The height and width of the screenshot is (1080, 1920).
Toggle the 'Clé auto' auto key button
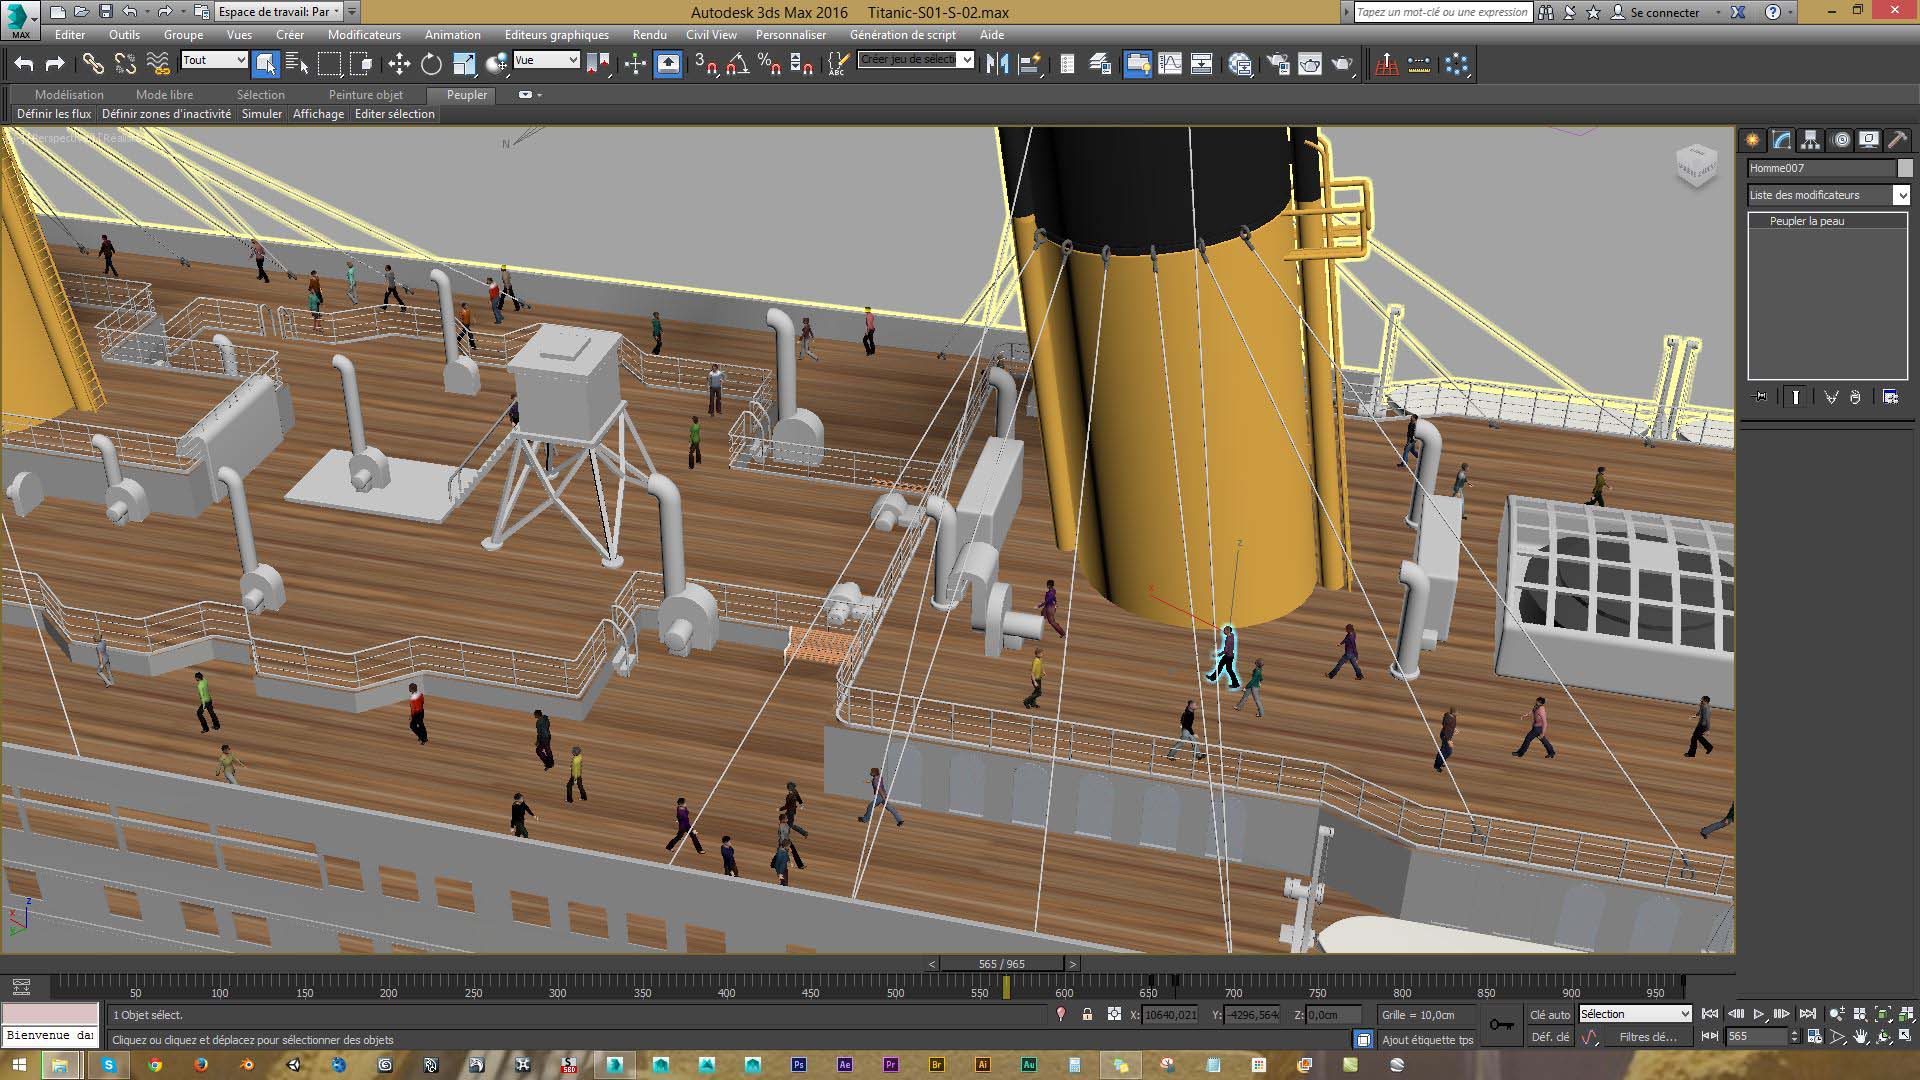pos(1550,1014)
